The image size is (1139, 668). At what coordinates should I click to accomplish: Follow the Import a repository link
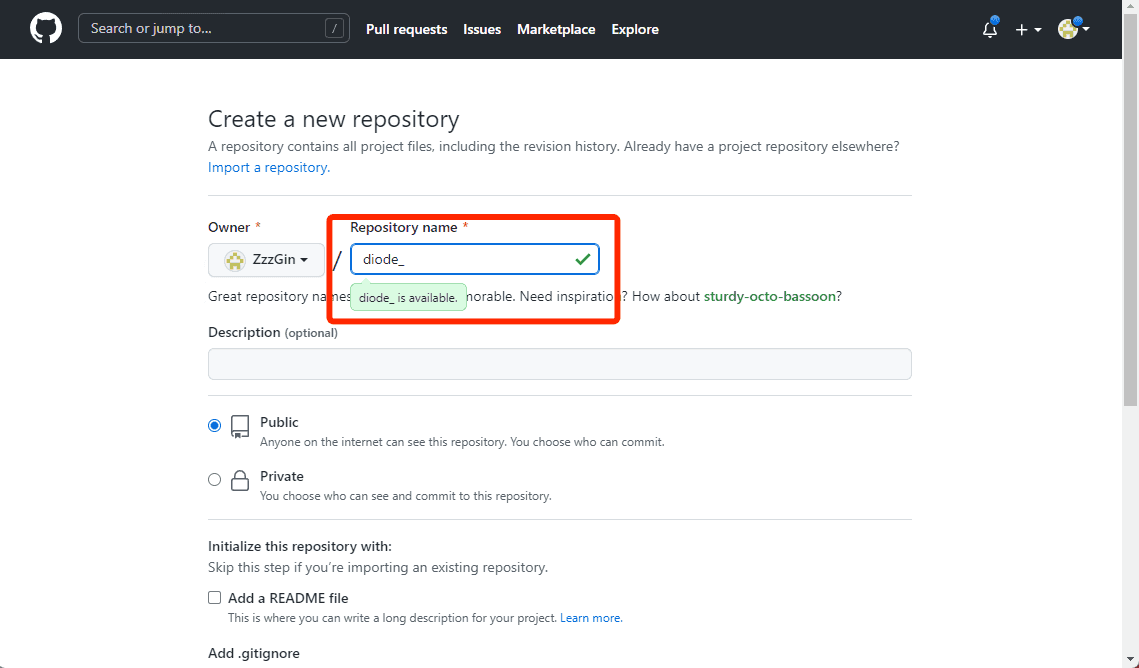pyautogui.click(x=269, y=168)
